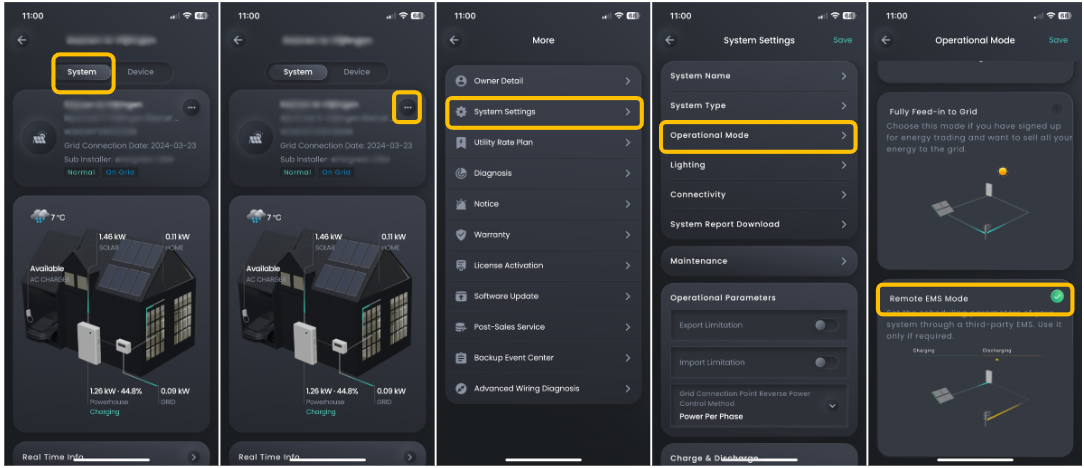Select the Fully Feed-in to Grid radio button
Viewport: 1084px width, 468px height.
1057,109
